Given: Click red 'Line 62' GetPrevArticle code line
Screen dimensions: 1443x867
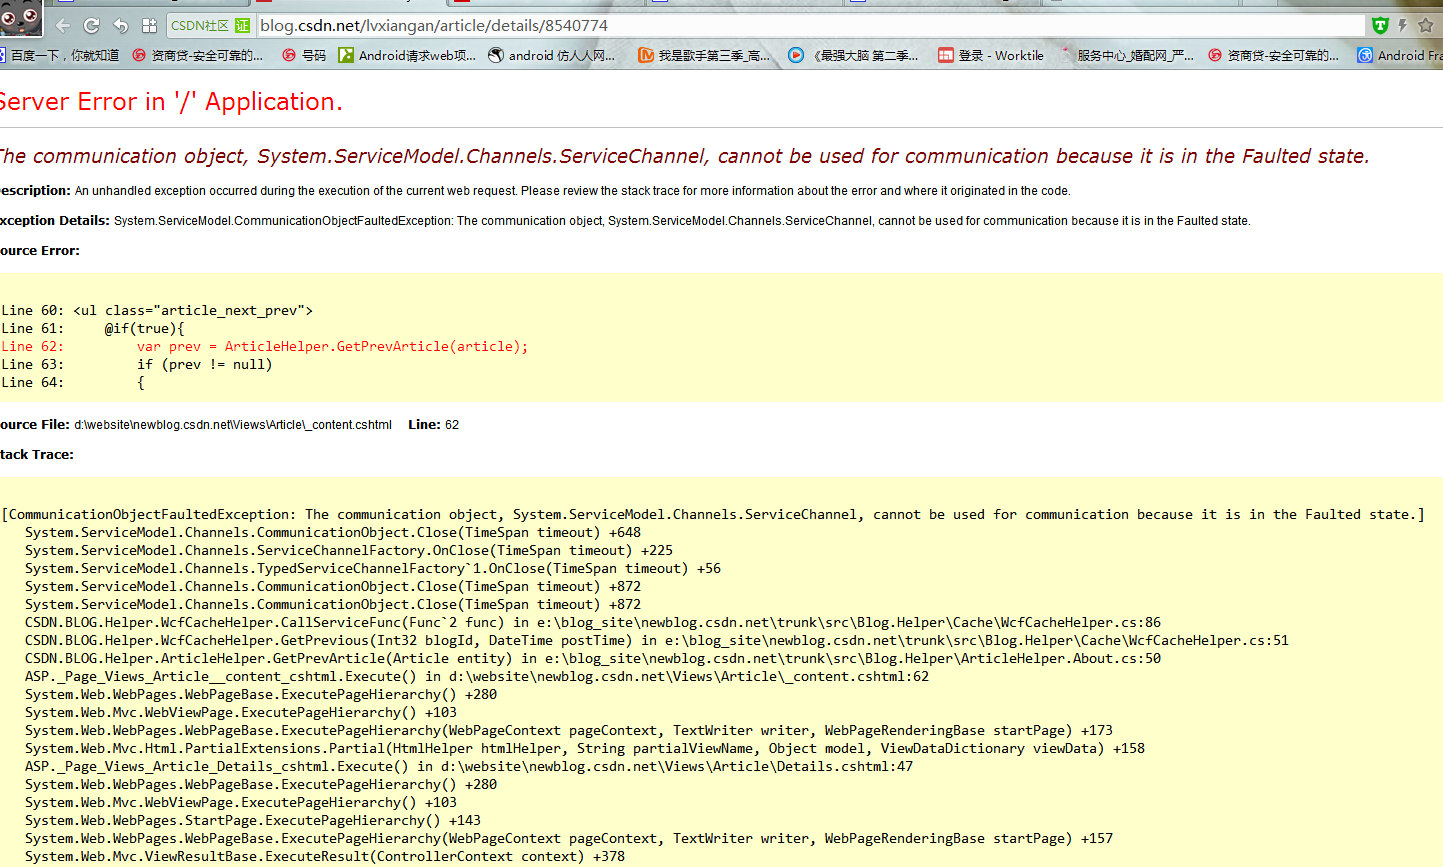Looking at the screenshot, I should point(264,346).
